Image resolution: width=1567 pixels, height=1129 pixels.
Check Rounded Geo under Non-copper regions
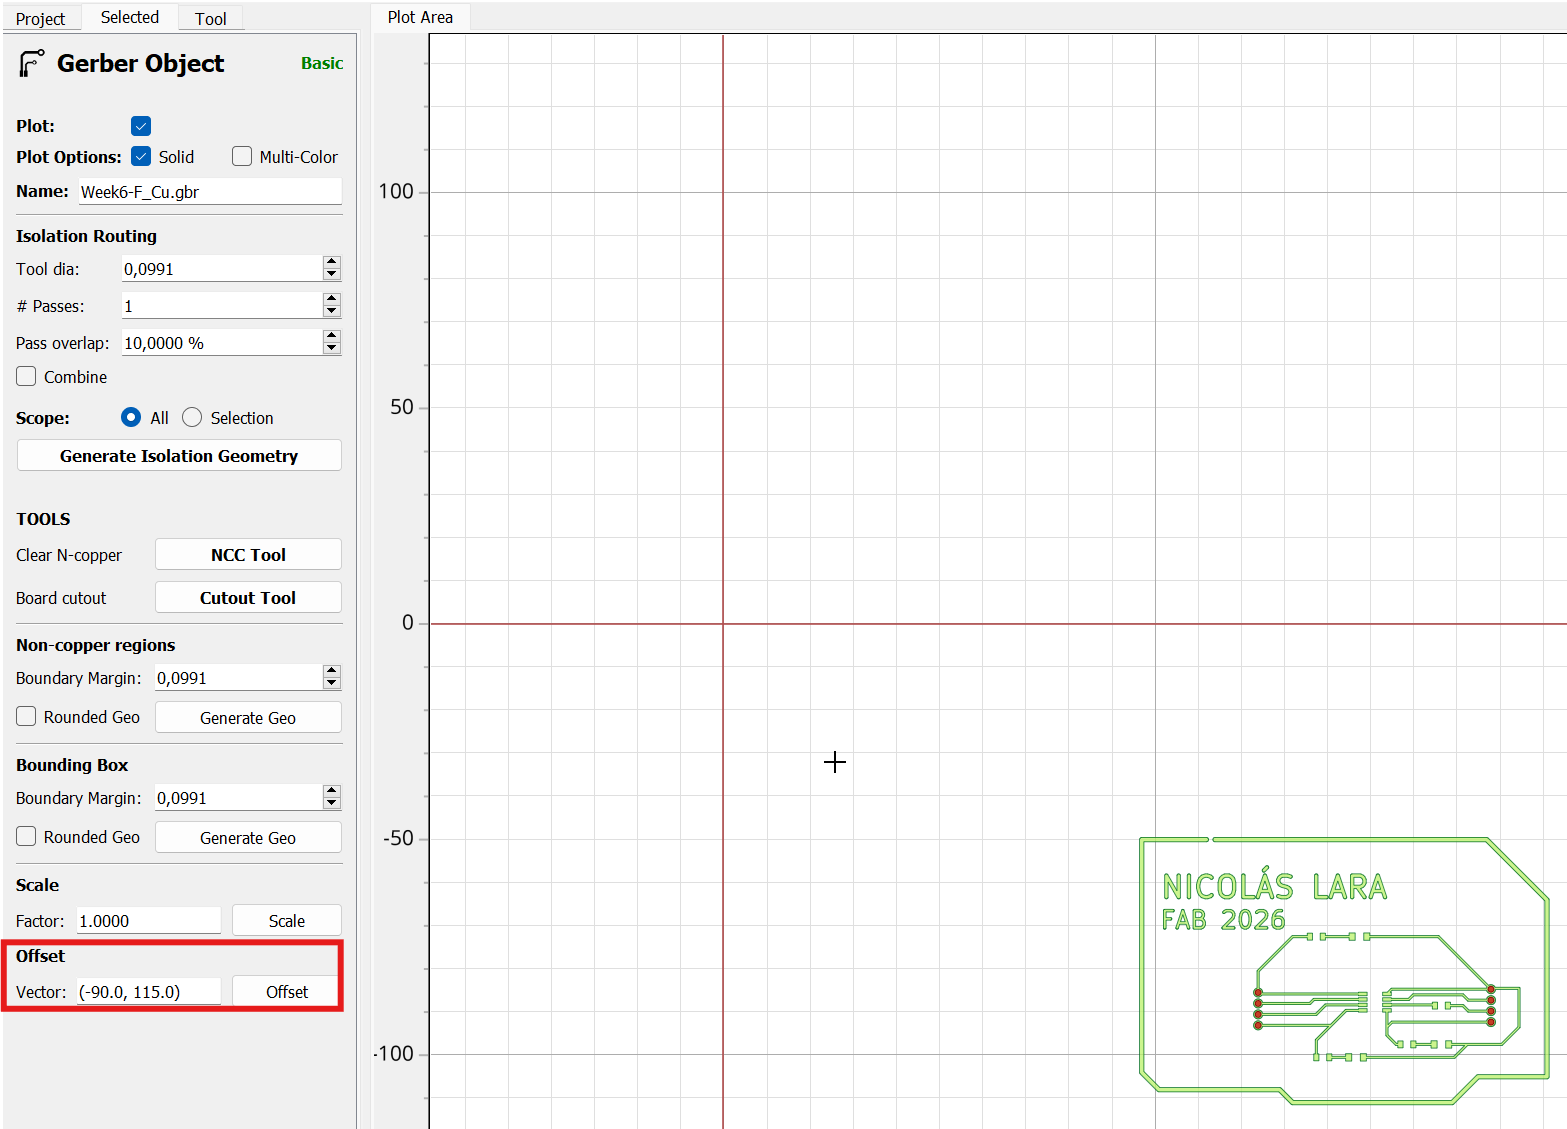click(26, 716)
